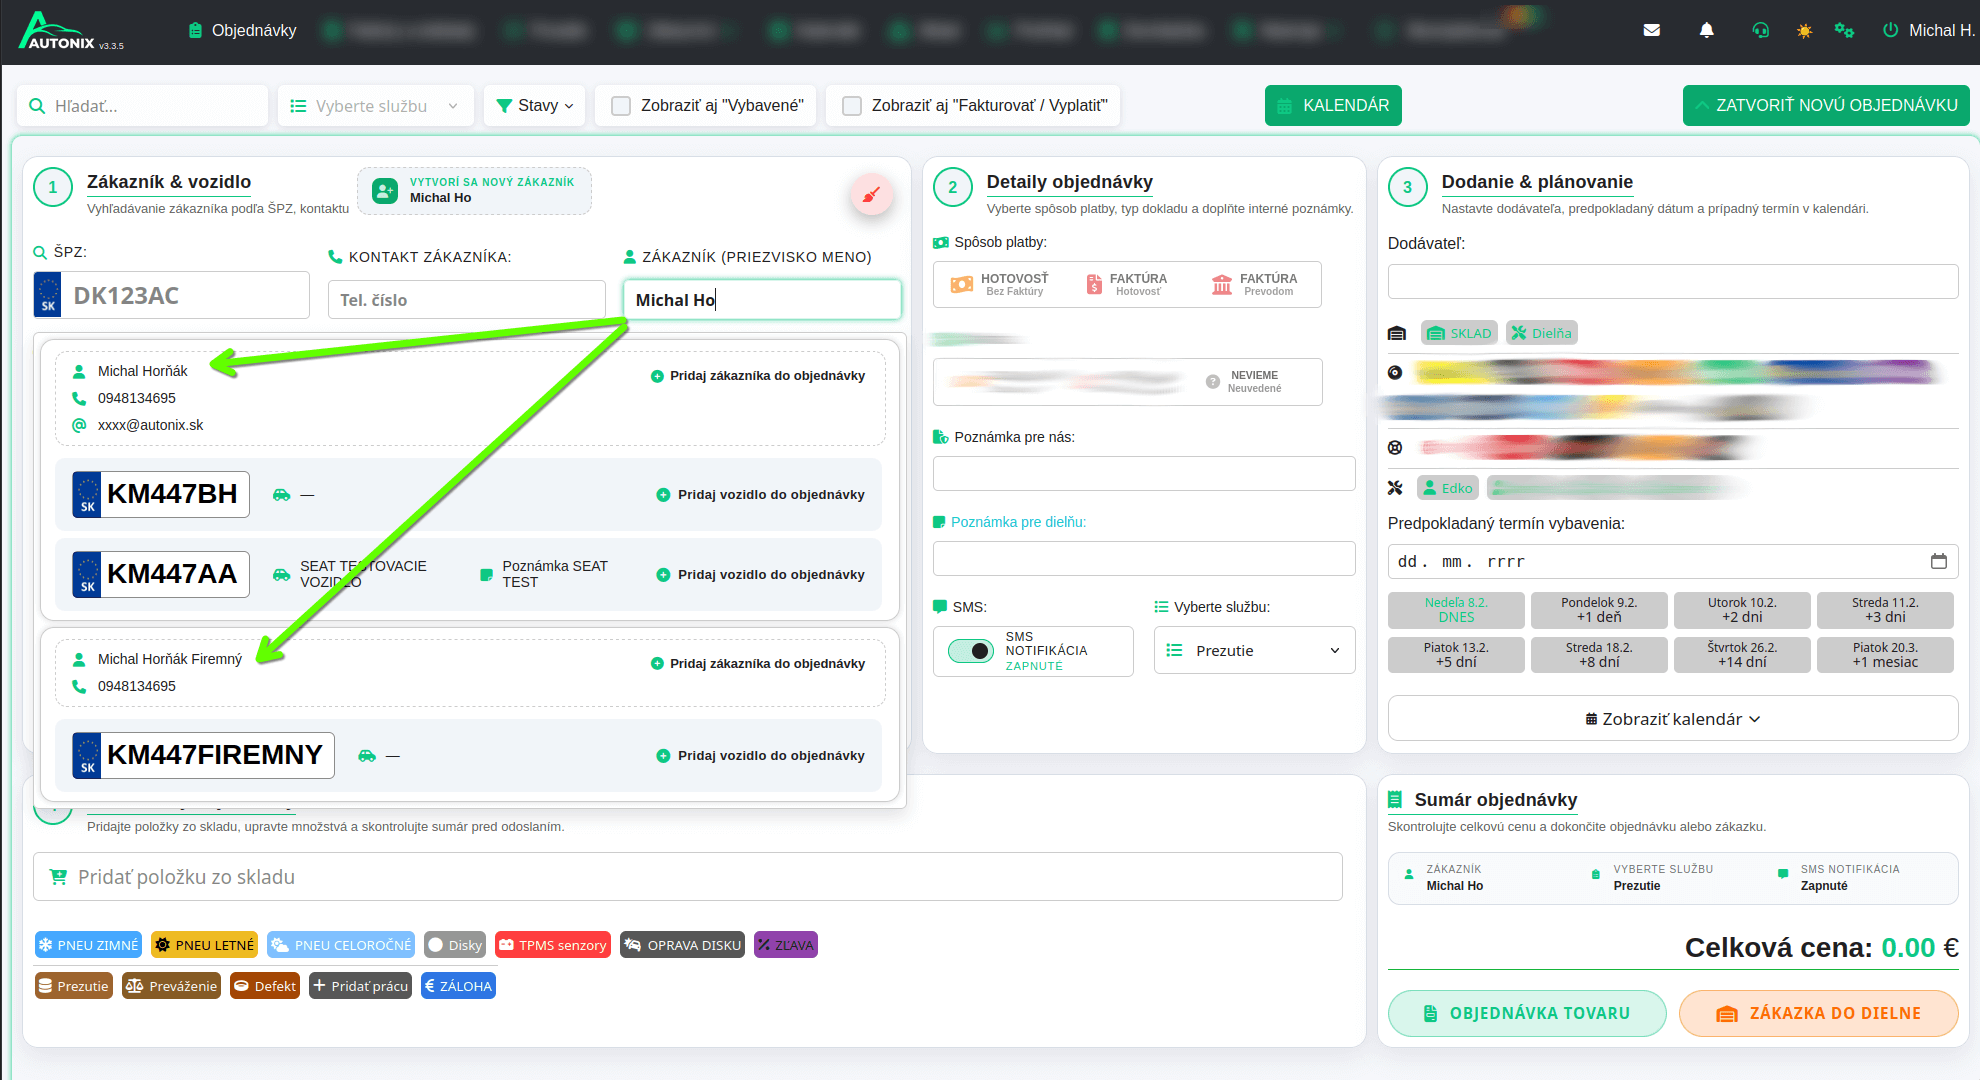Viewport: 1980px width, 1080px height.
Task: Click the KALENDÁR button
Action: (1332, 106)
